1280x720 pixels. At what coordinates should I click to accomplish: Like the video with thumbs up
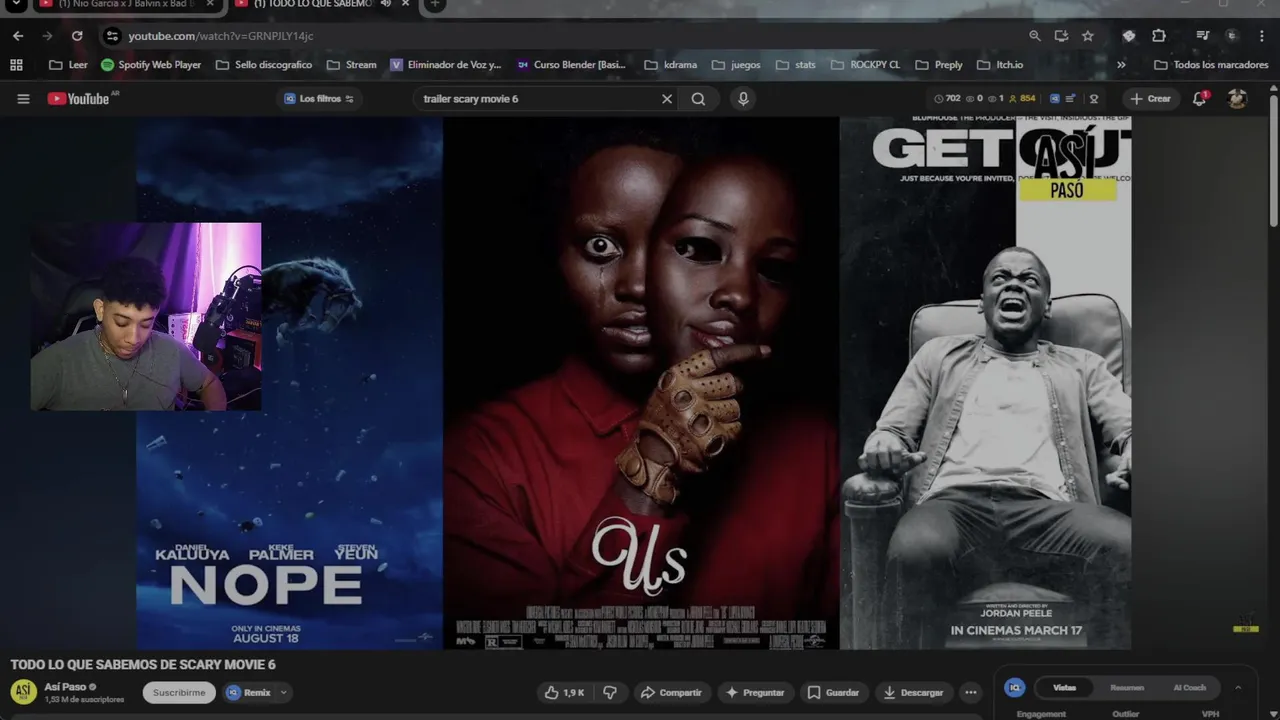[x=563, y=692]
